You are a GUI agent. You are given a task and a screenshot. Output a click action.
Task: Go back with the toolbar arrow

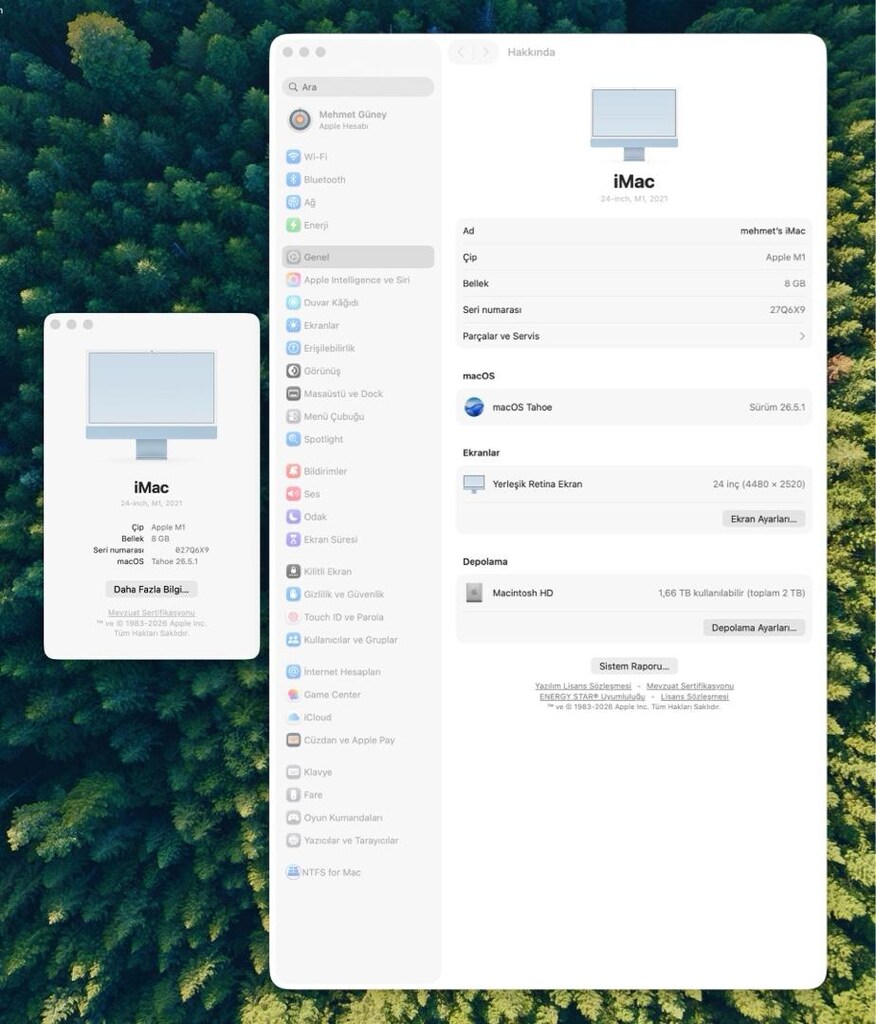pyautogui.click(x=461, y=52)
